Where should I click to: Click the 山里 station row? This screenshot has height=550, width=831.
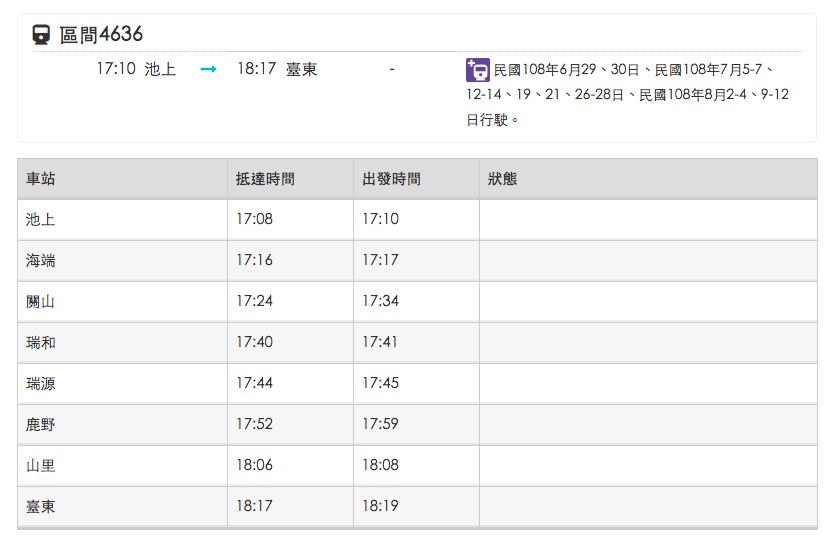[417, 465]
